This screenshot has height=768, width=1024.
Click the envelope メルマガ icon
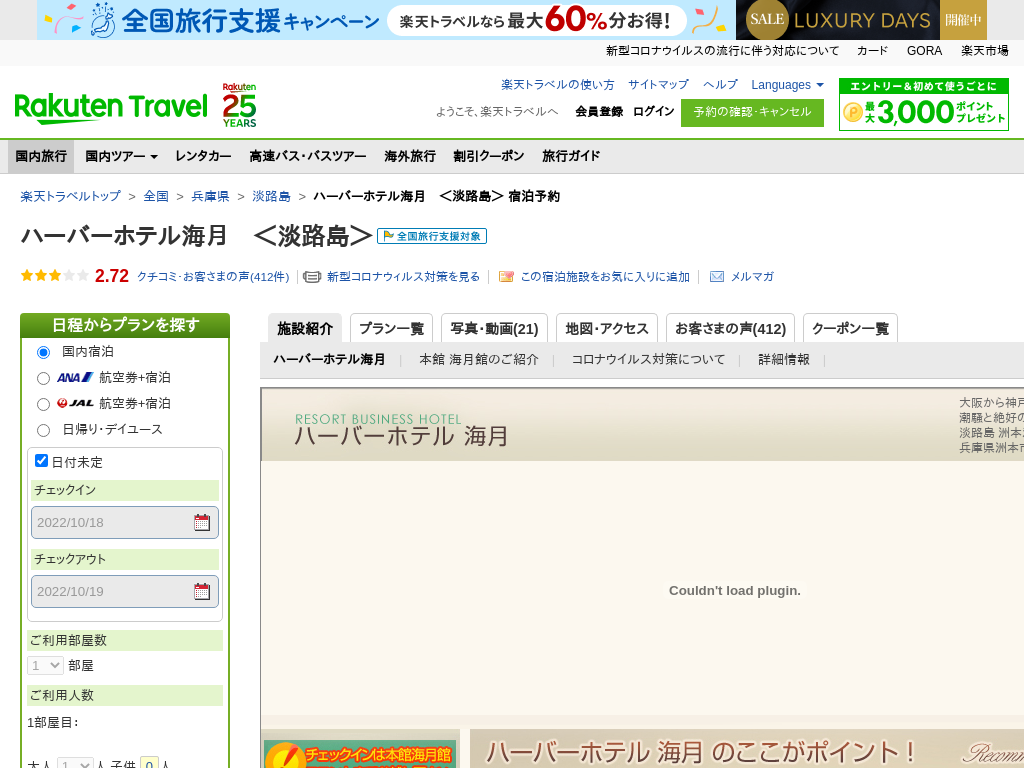[717, 277]
